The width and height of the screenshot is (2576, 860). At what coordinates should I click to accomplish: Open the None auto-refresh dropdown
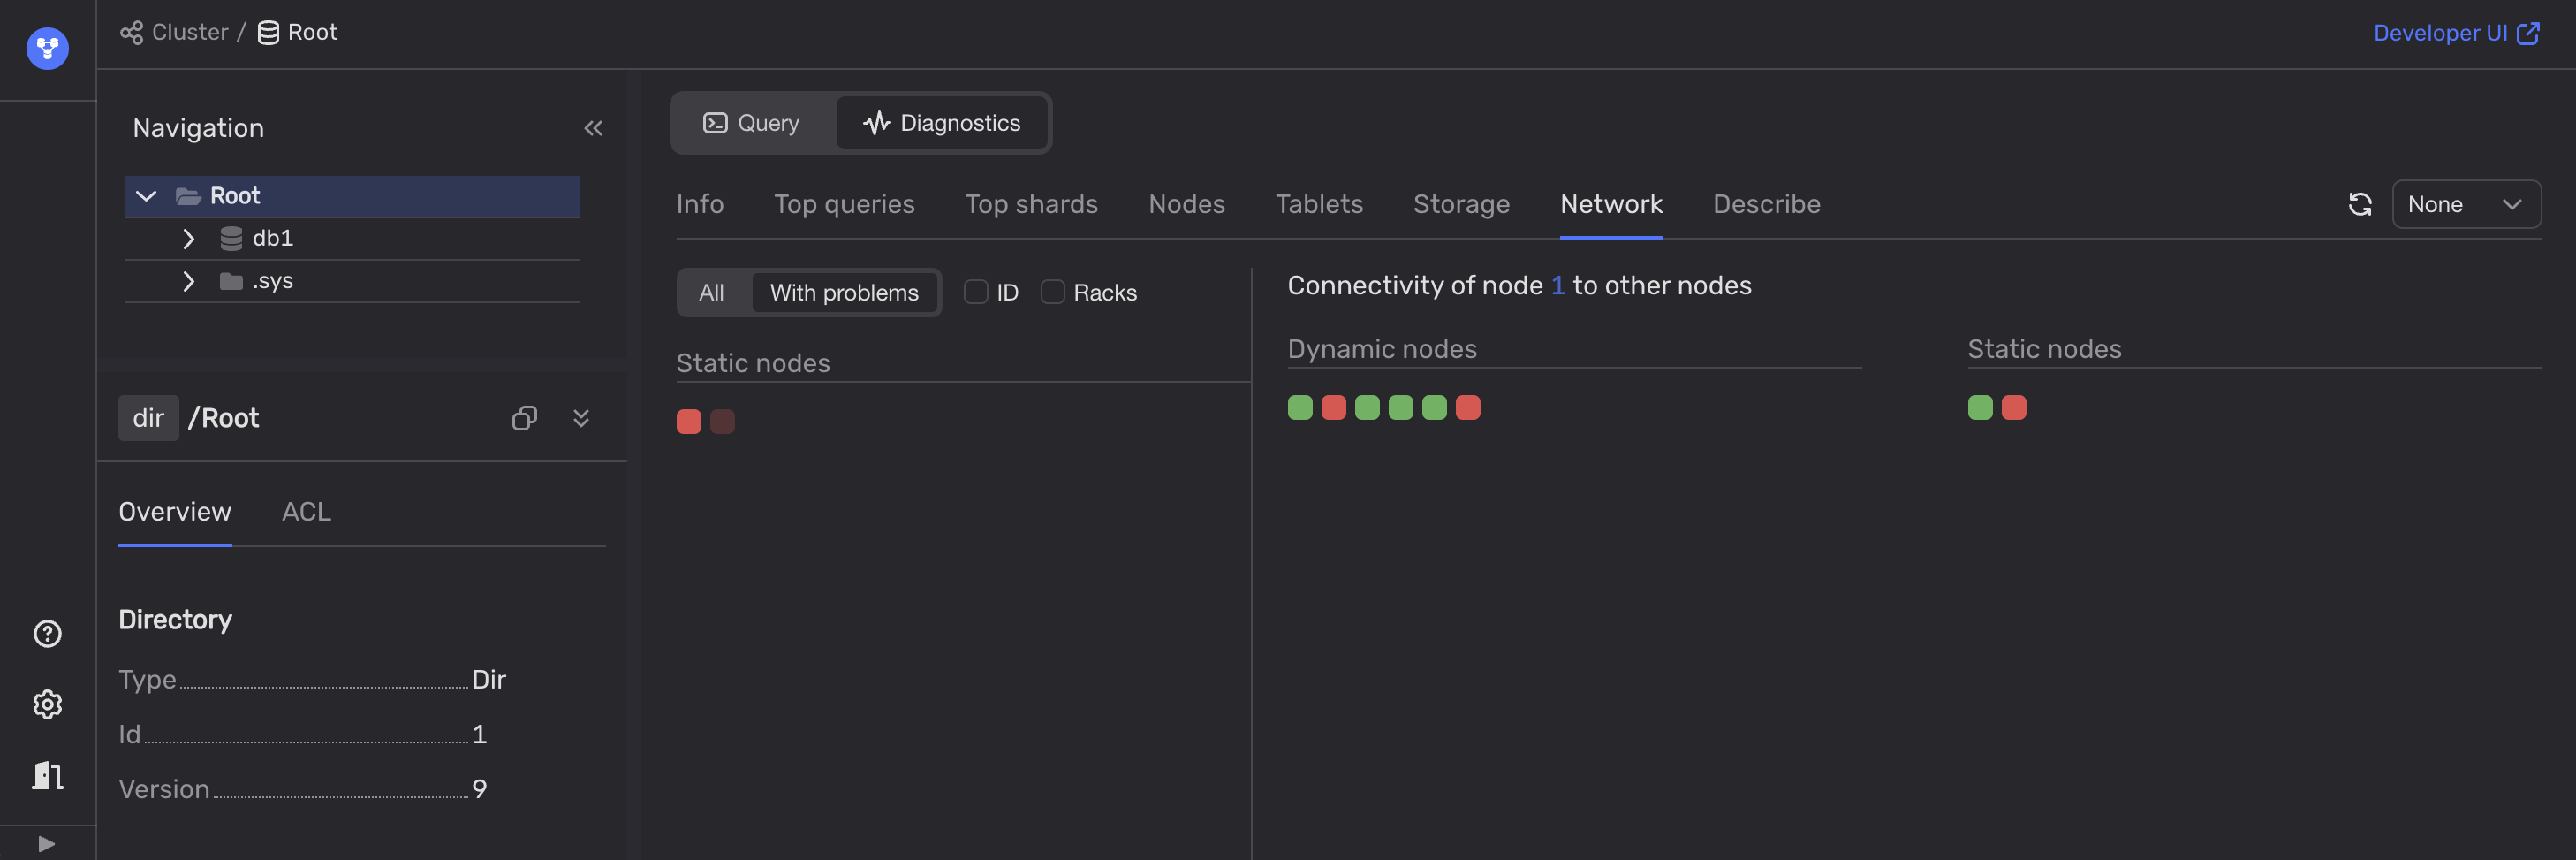point(2465,204)
